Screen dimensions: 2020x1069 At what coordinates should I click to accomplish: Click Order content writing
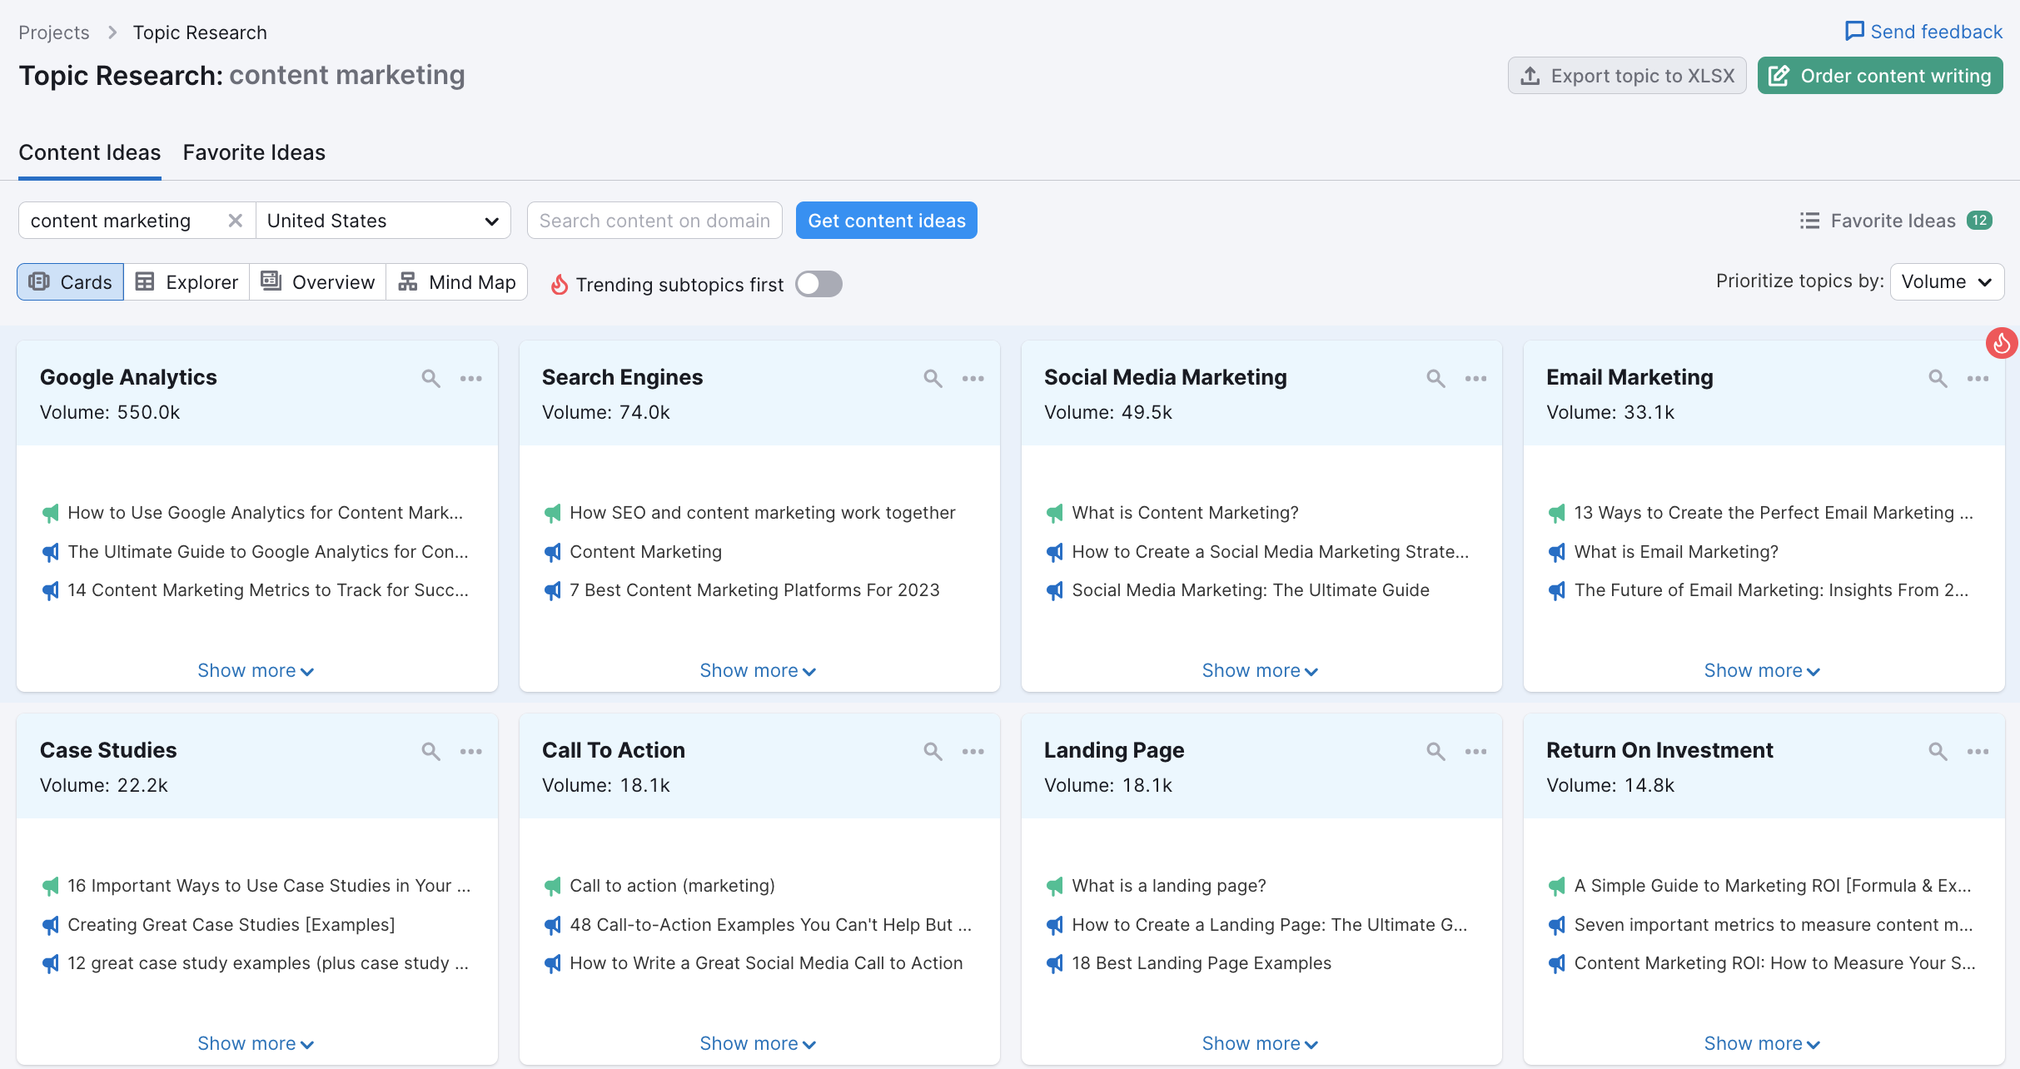click(1879, 75)
